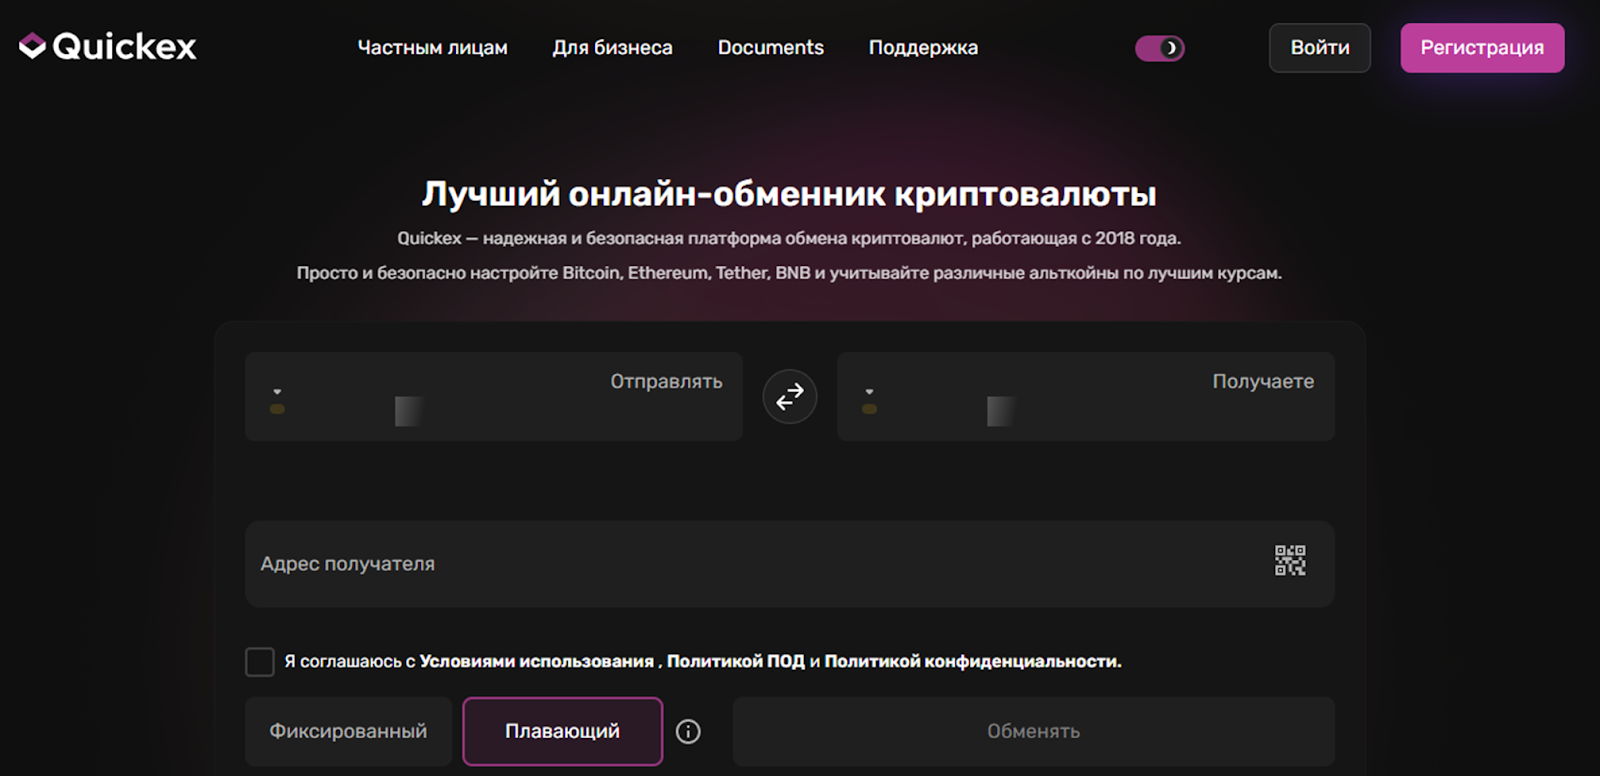Click the Обменять exchange button
This screenshot has height=776, width=1600.
click(1034, 732)
